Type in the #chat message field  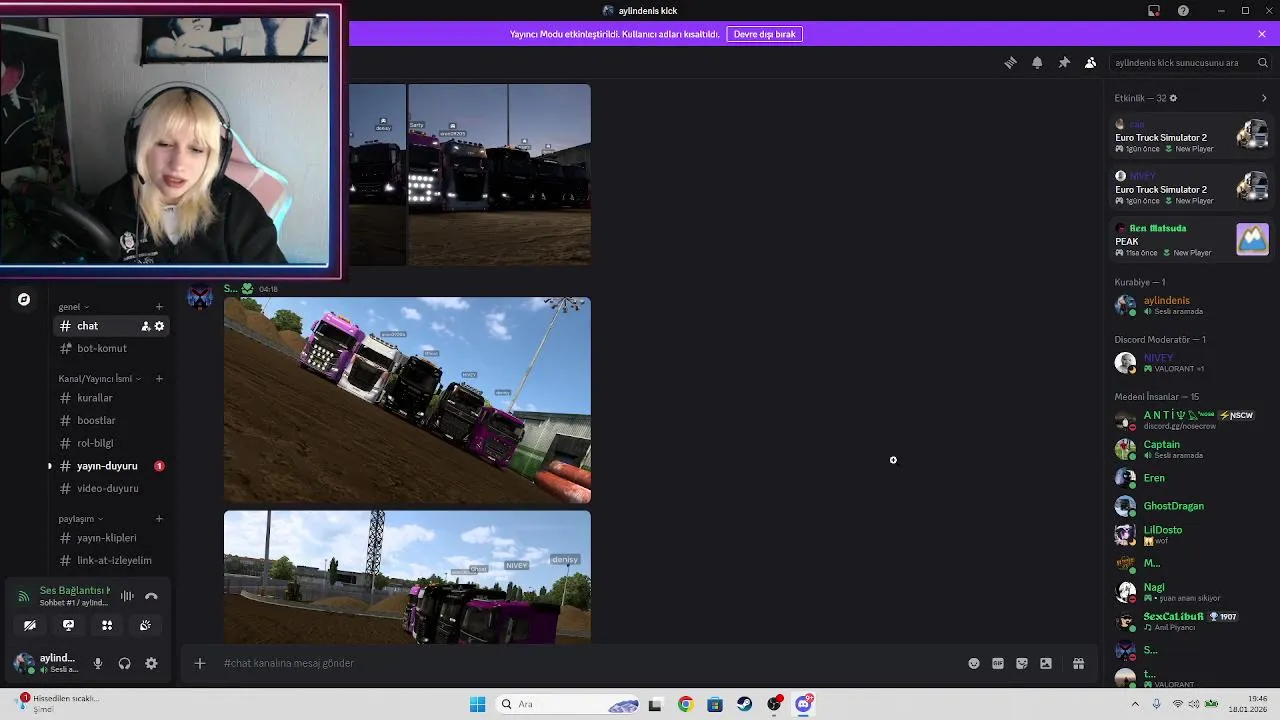click(x=590, y=663)
